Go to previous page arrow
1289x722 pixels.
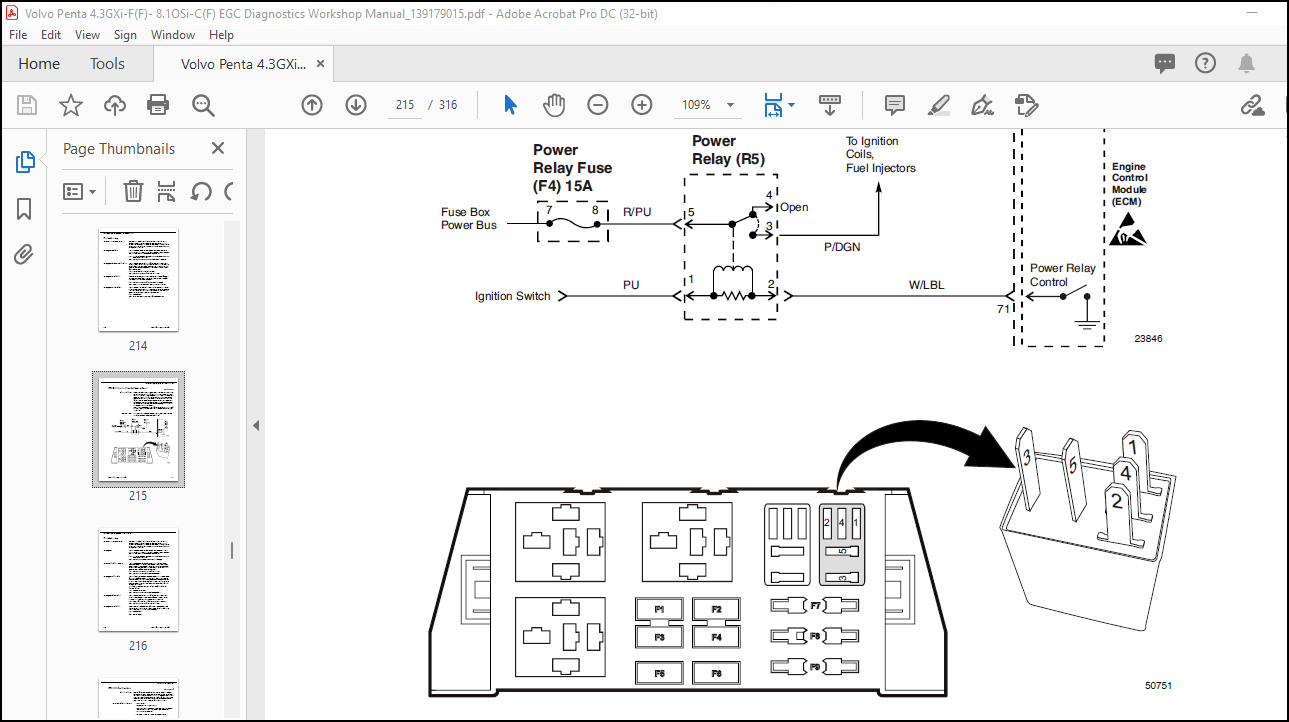tap(312, 105)
